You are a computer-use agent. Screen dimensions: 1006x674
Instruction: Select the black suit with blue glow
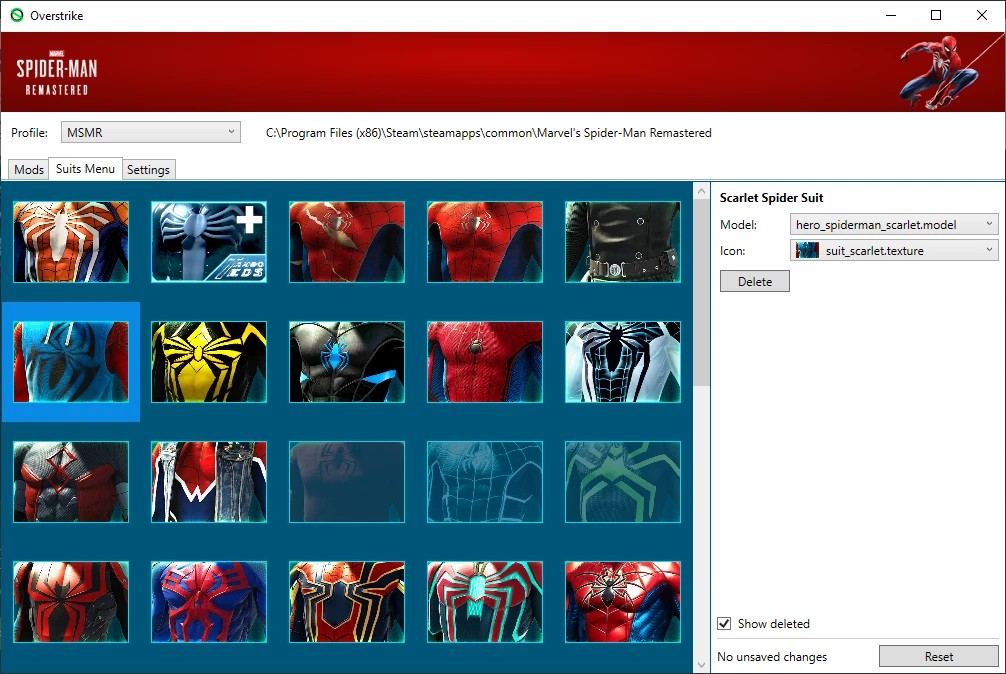(x=347, y=362)
